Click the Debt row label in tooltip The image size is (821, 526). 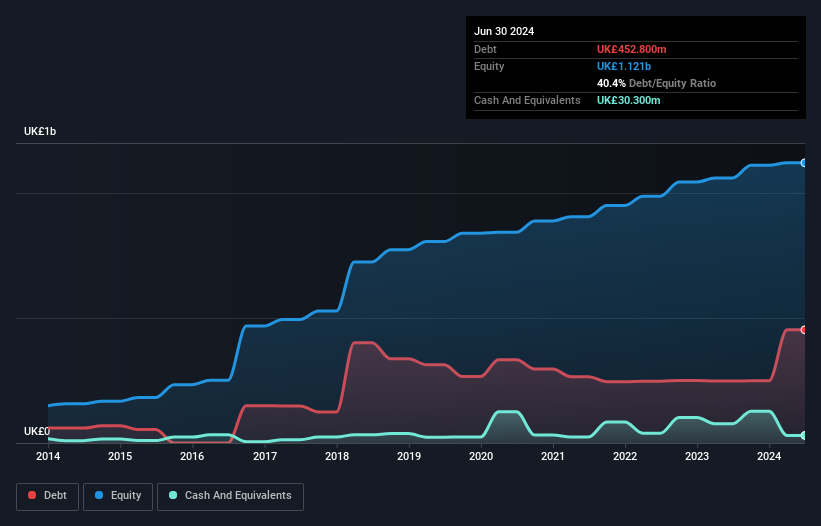click(485, 49)
